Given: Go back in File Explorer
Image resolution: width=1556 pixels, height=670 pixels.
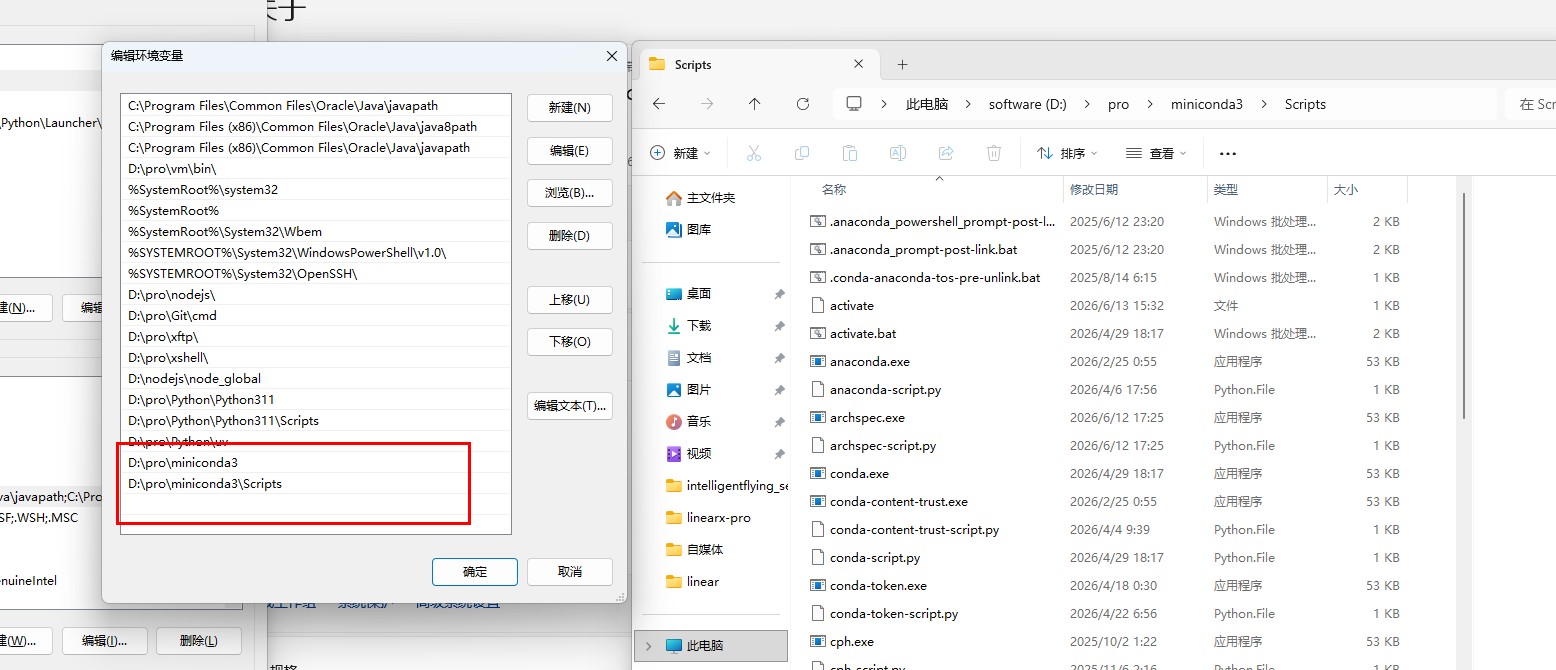Looking at the screenshot, I should (x=658, y=104).
